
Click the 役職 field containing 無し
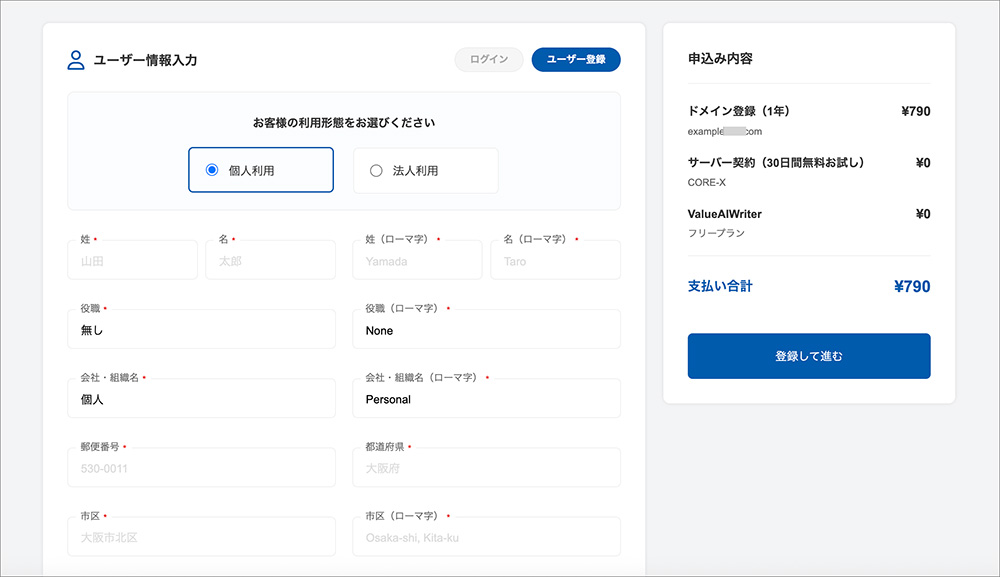pos(200,329)
